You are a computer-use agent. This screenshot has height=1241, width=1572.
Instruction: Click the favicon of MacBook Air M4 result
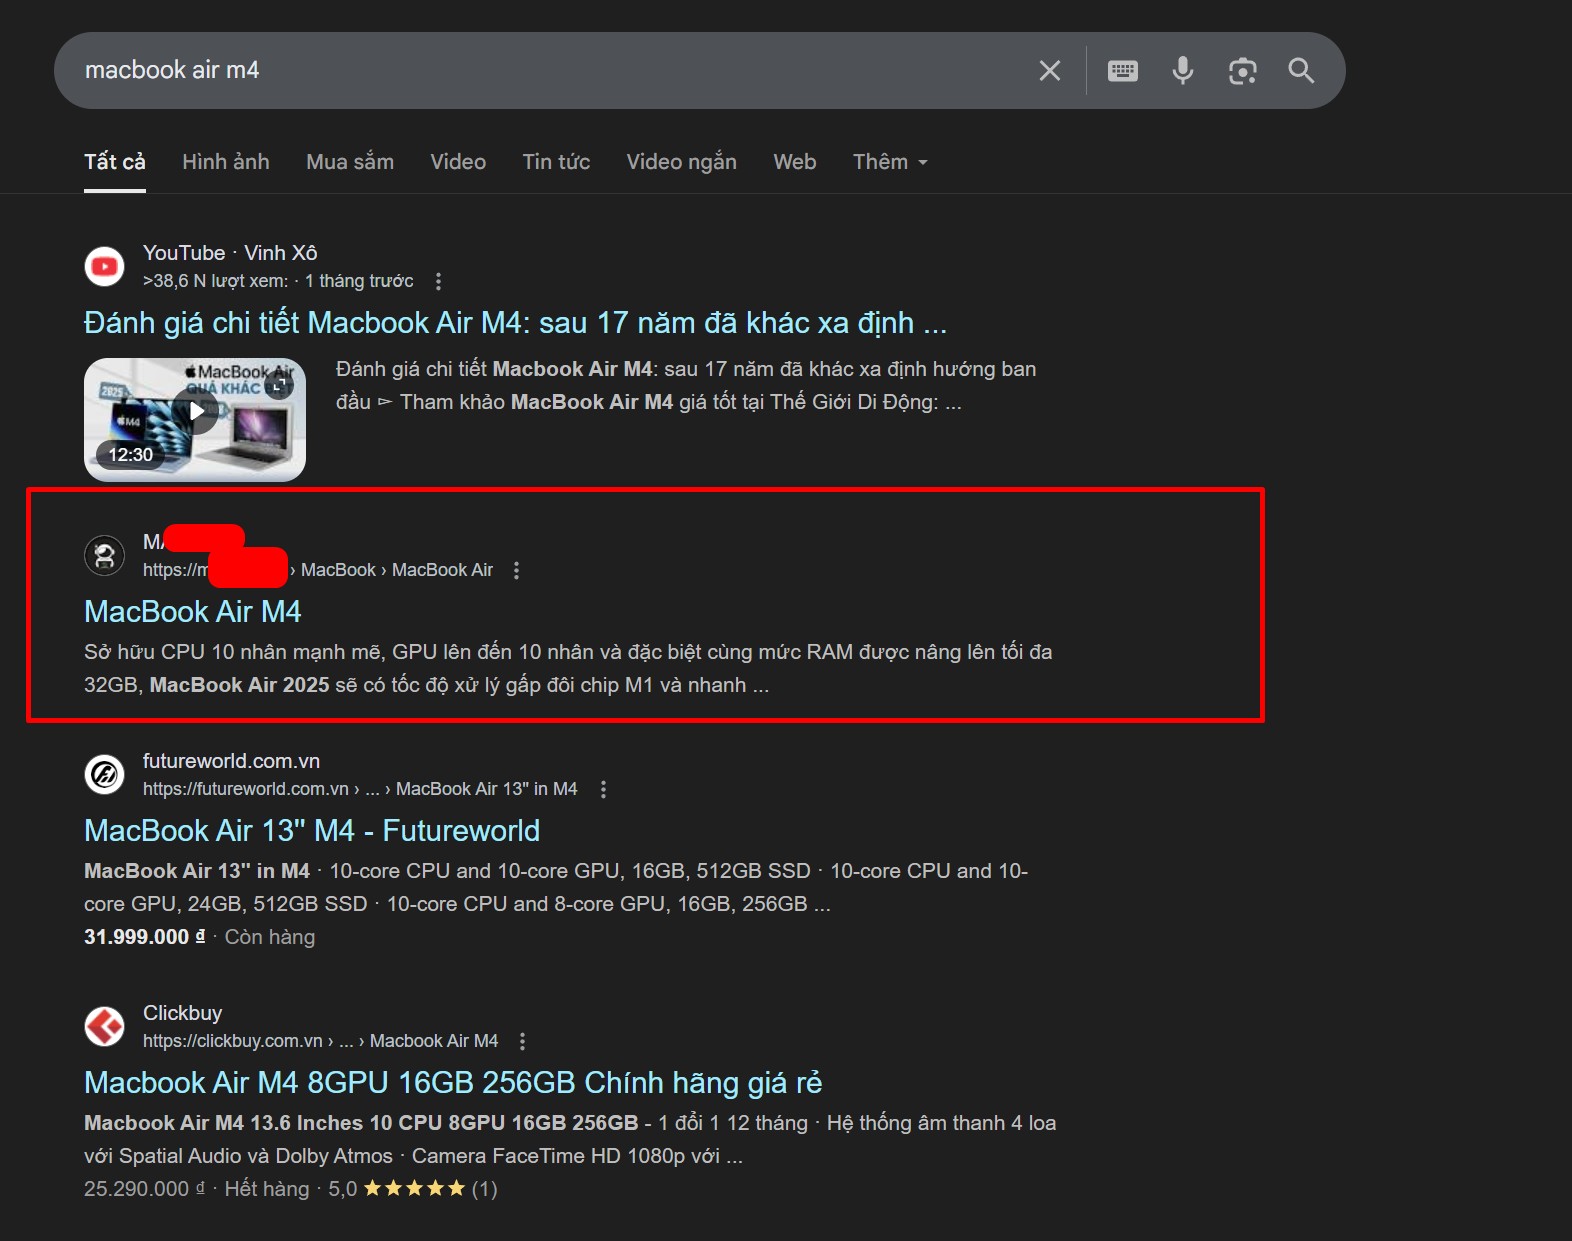tap(105, 555)
